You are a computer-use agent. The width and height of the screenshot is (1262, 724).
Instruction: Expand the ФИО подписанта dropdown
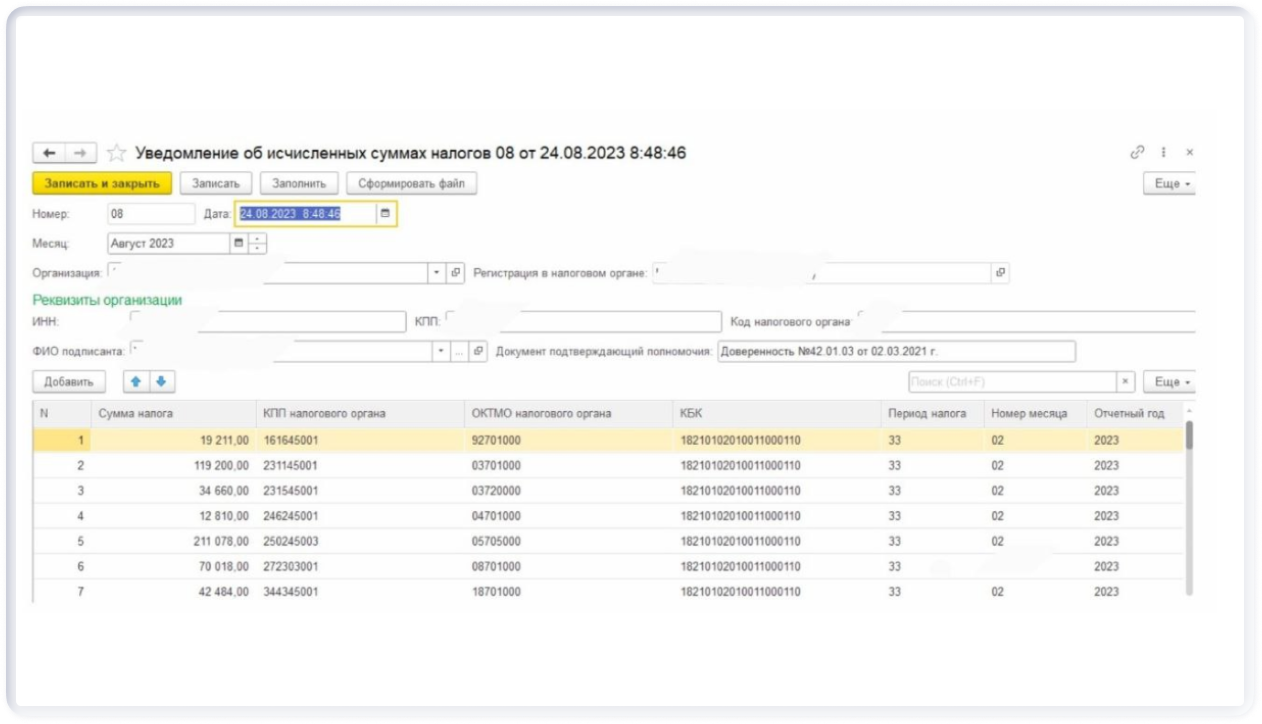click(441, 351)
